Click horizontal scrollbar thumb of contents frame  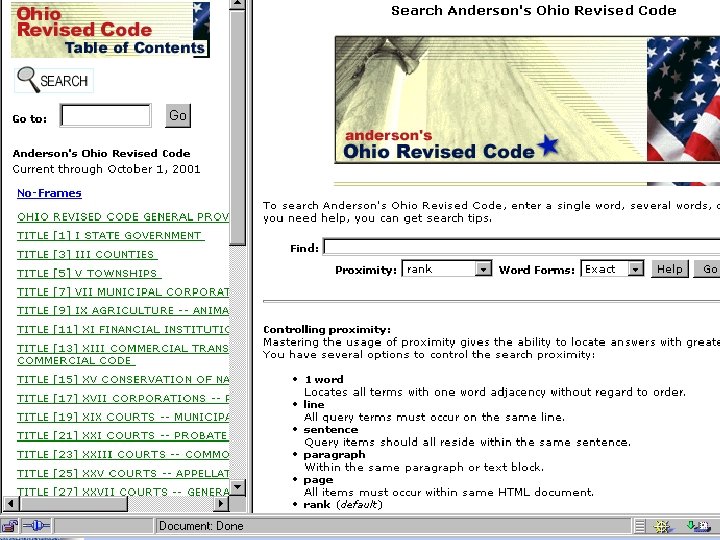point(73,504)
